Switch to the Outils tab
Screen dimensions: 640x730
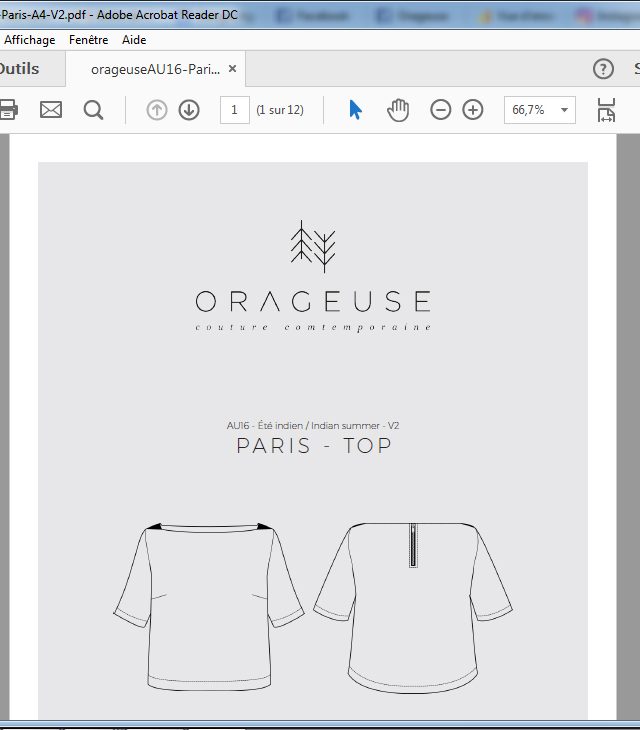click(20, 69)
